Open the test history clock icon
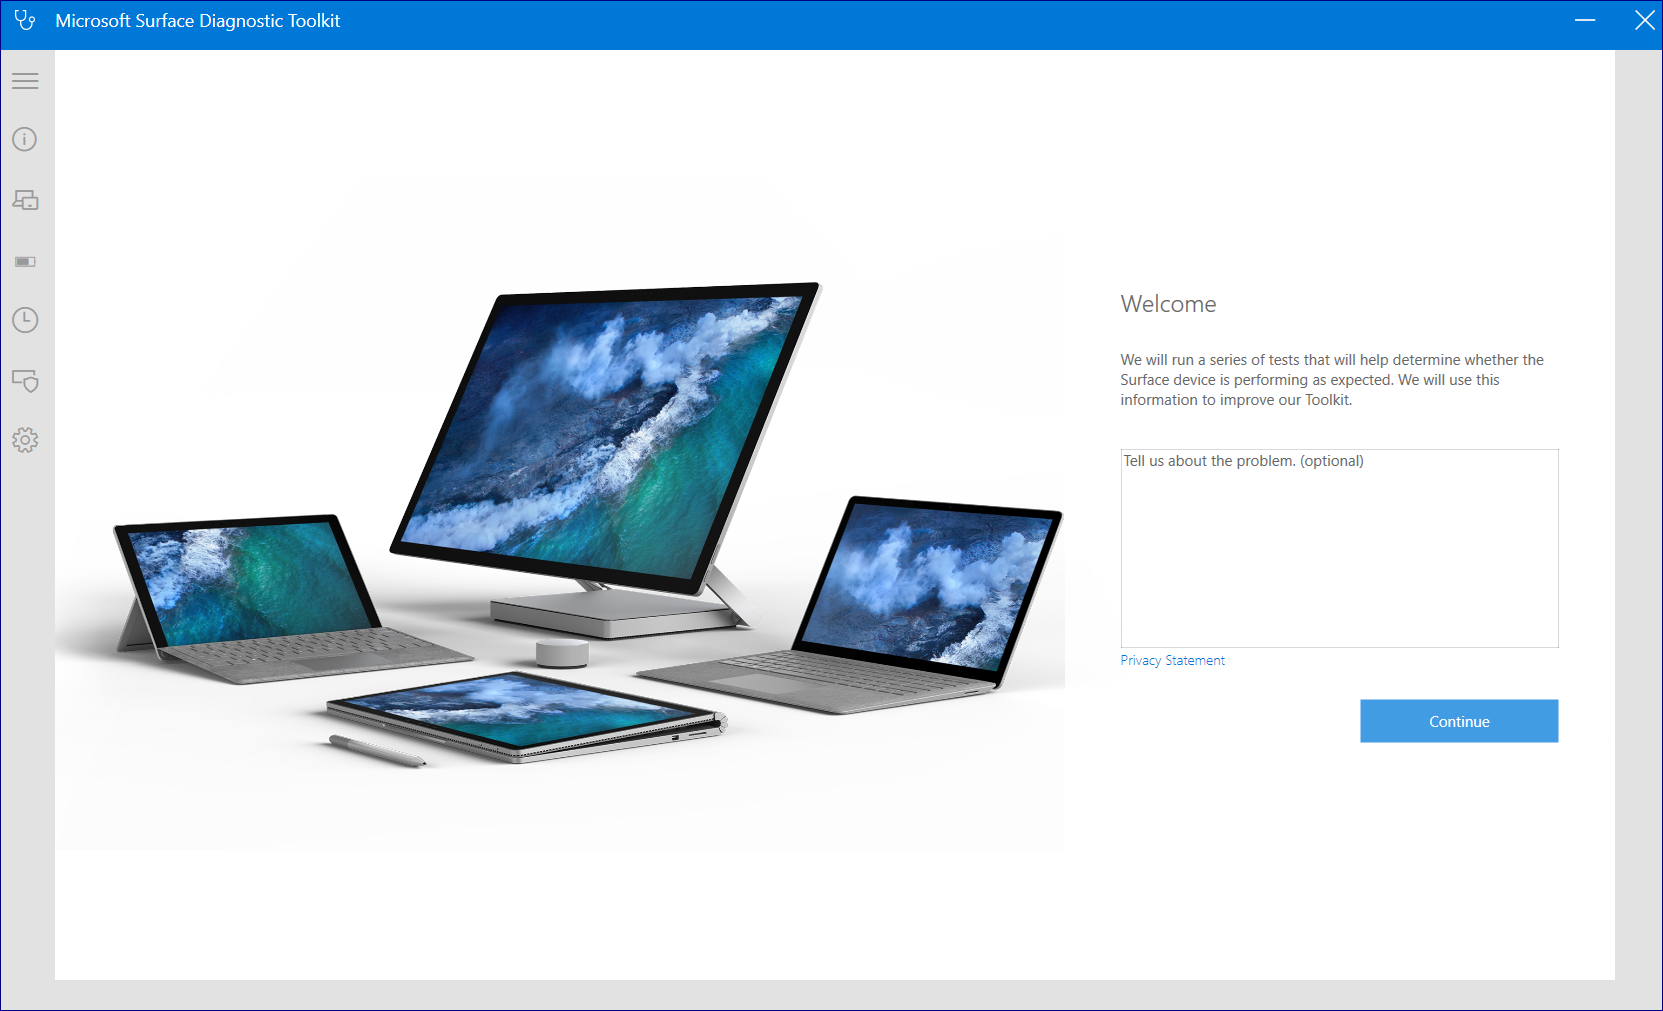1663x1011 pixels. tap(25, 320)
